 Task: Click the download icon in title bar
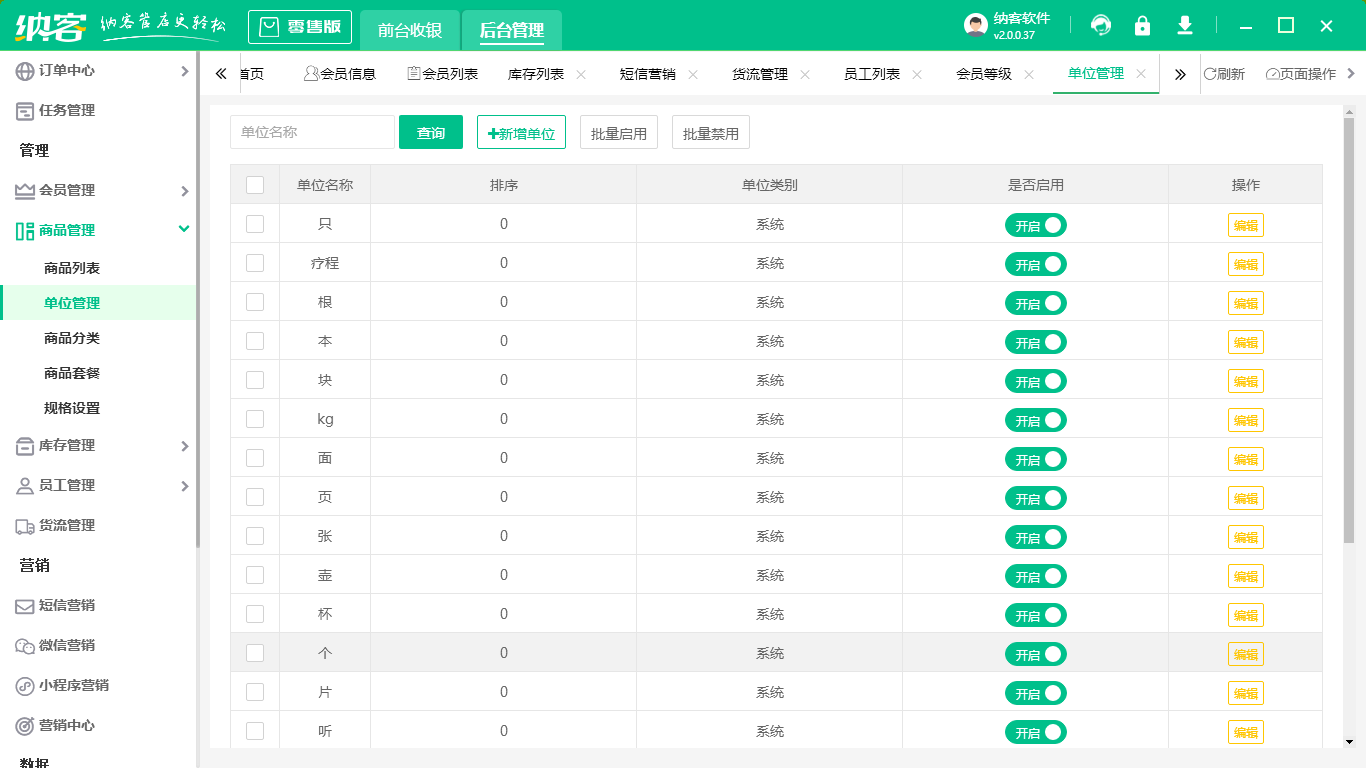coord(1185,25)
